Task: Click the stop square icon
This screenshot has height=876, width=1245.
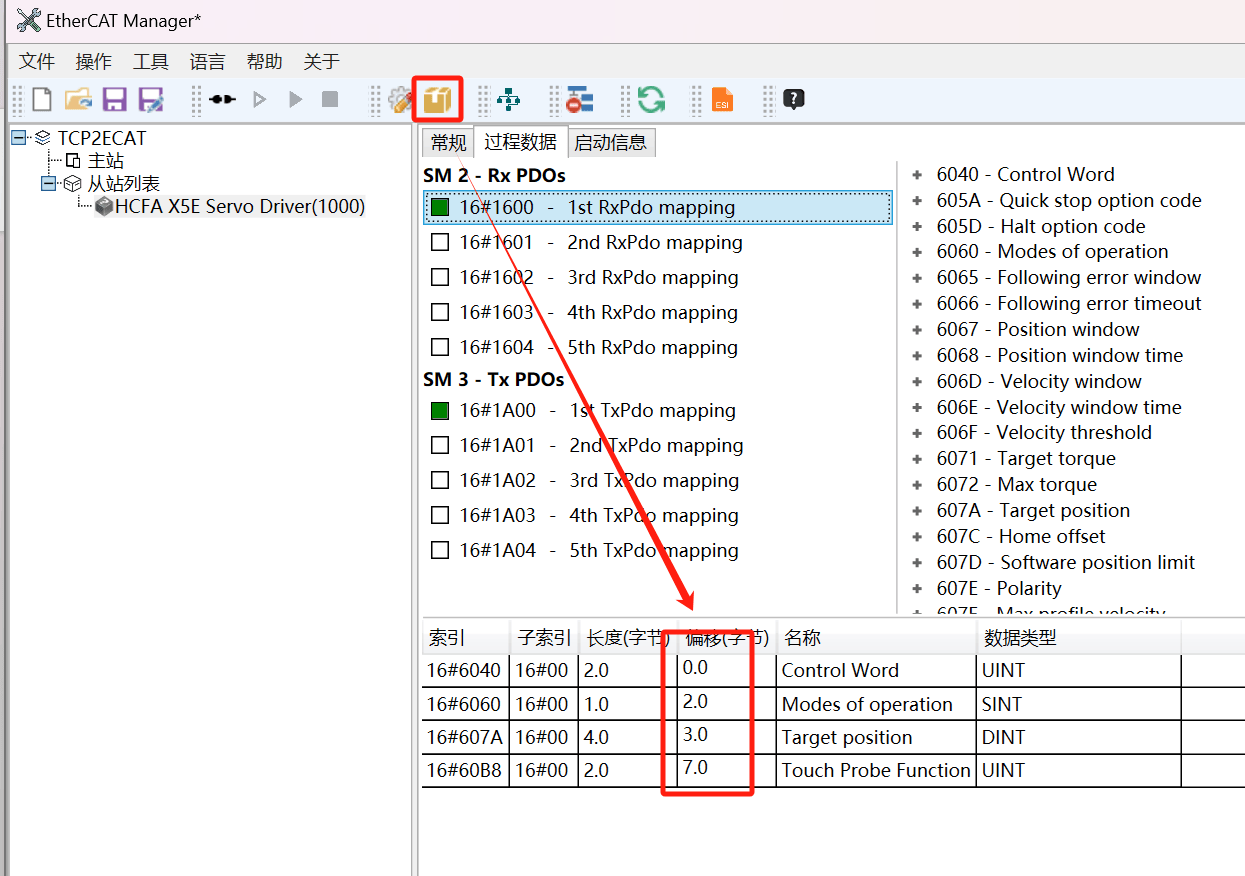Action: [x=330, y=99]
